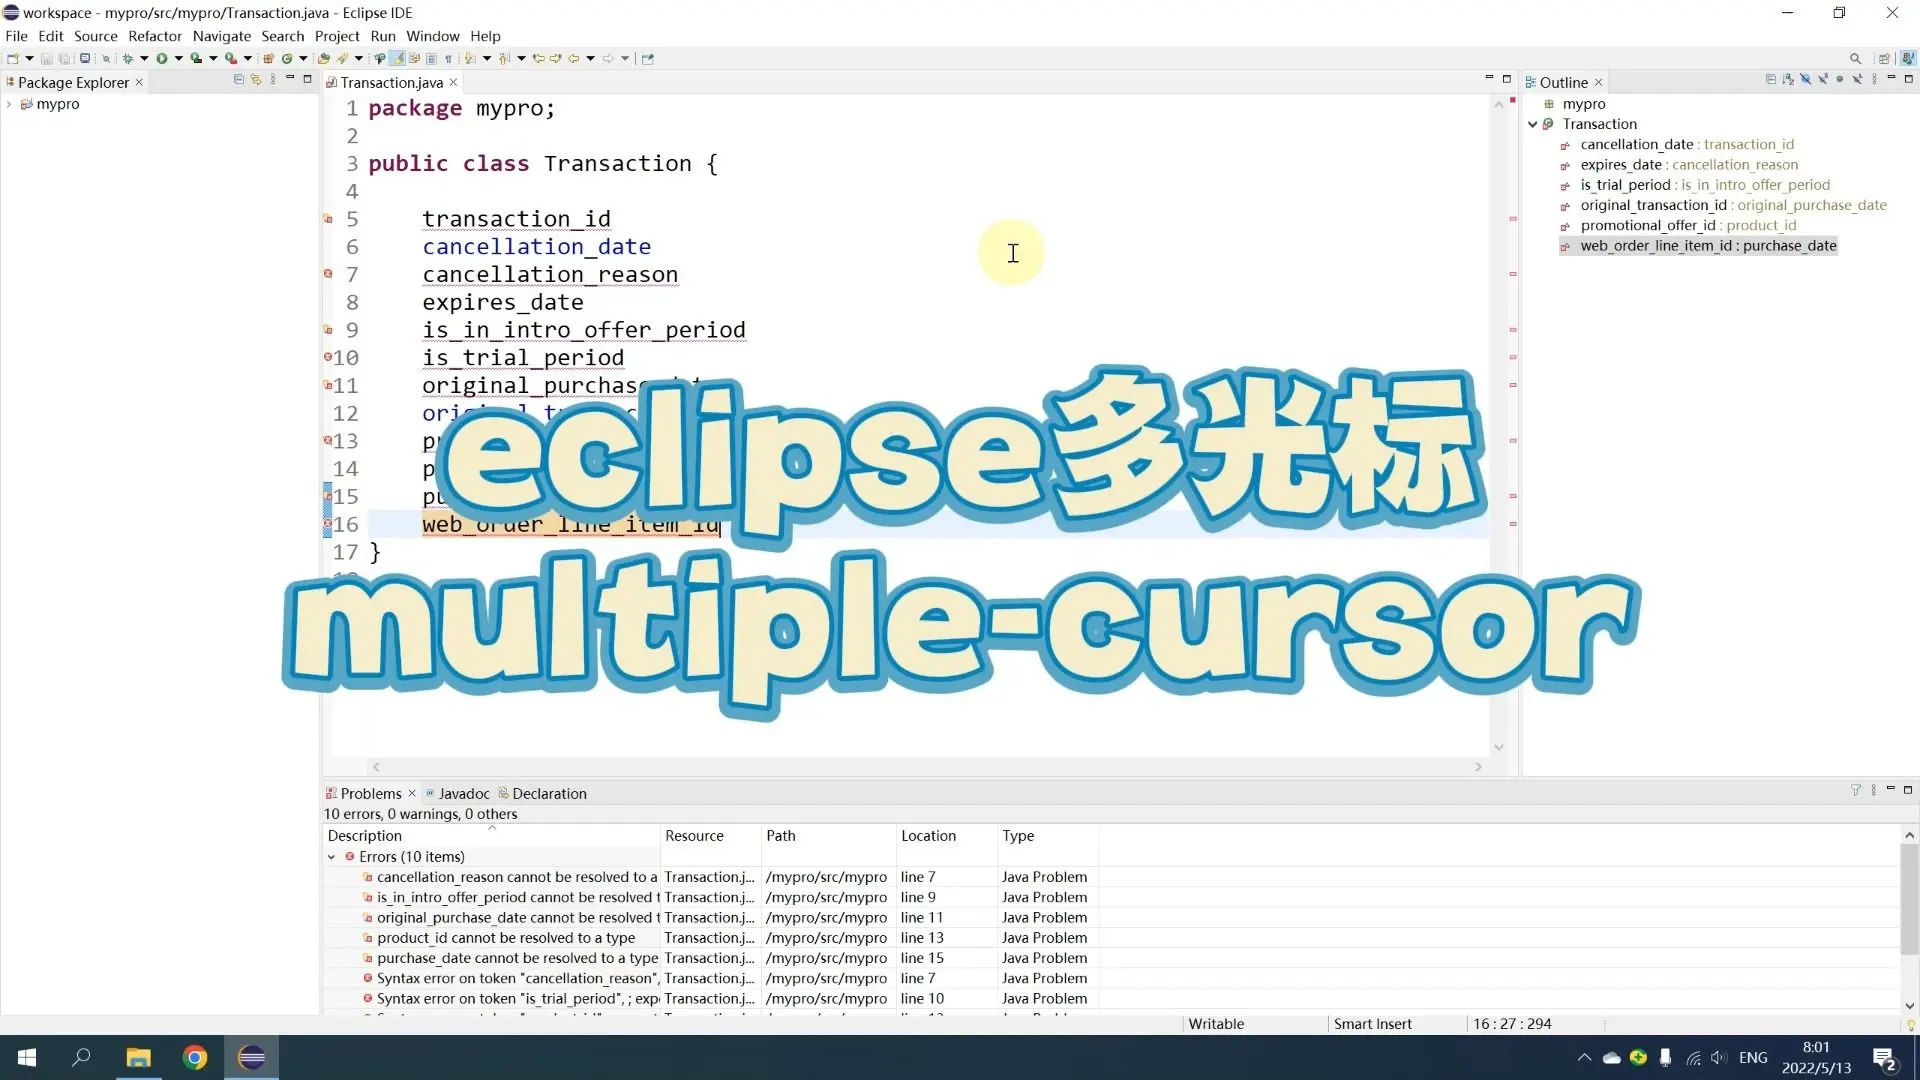Toggle Hide Fields in the Outline view
1920x1080 pixels.
pyautogui.click(x=1805, y=79)
